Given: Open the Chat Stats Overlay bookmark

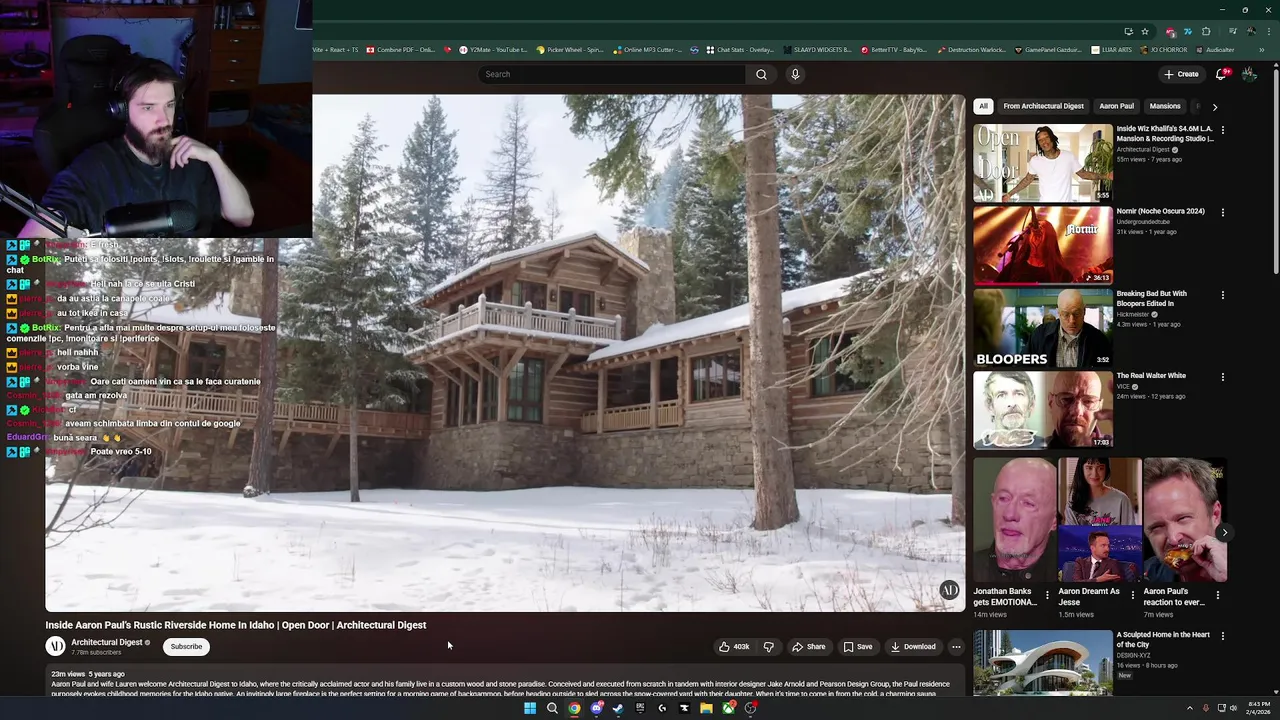Looking at the screenshot, I should tap(740, 50).
